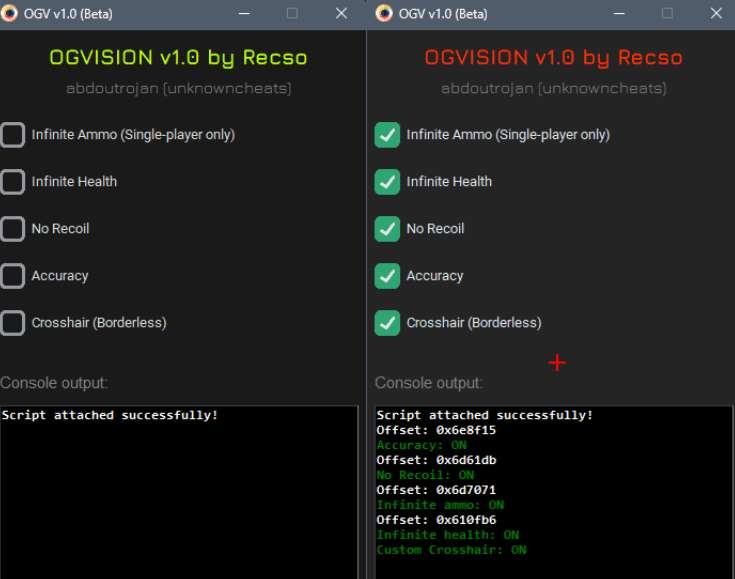Check No Recoil in left window
The image size is (735, 579).
pyautogui.click(x=12, y=229)
